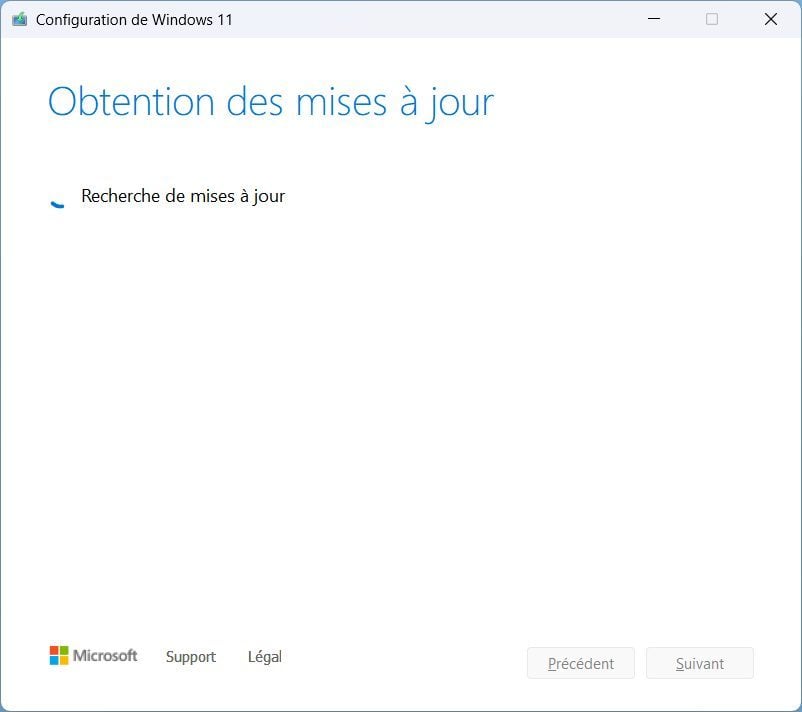Viewport: 802px width, 712px height.
Task: Click the "Configuration de Windows 11" title text
Action: coord(134,19)
